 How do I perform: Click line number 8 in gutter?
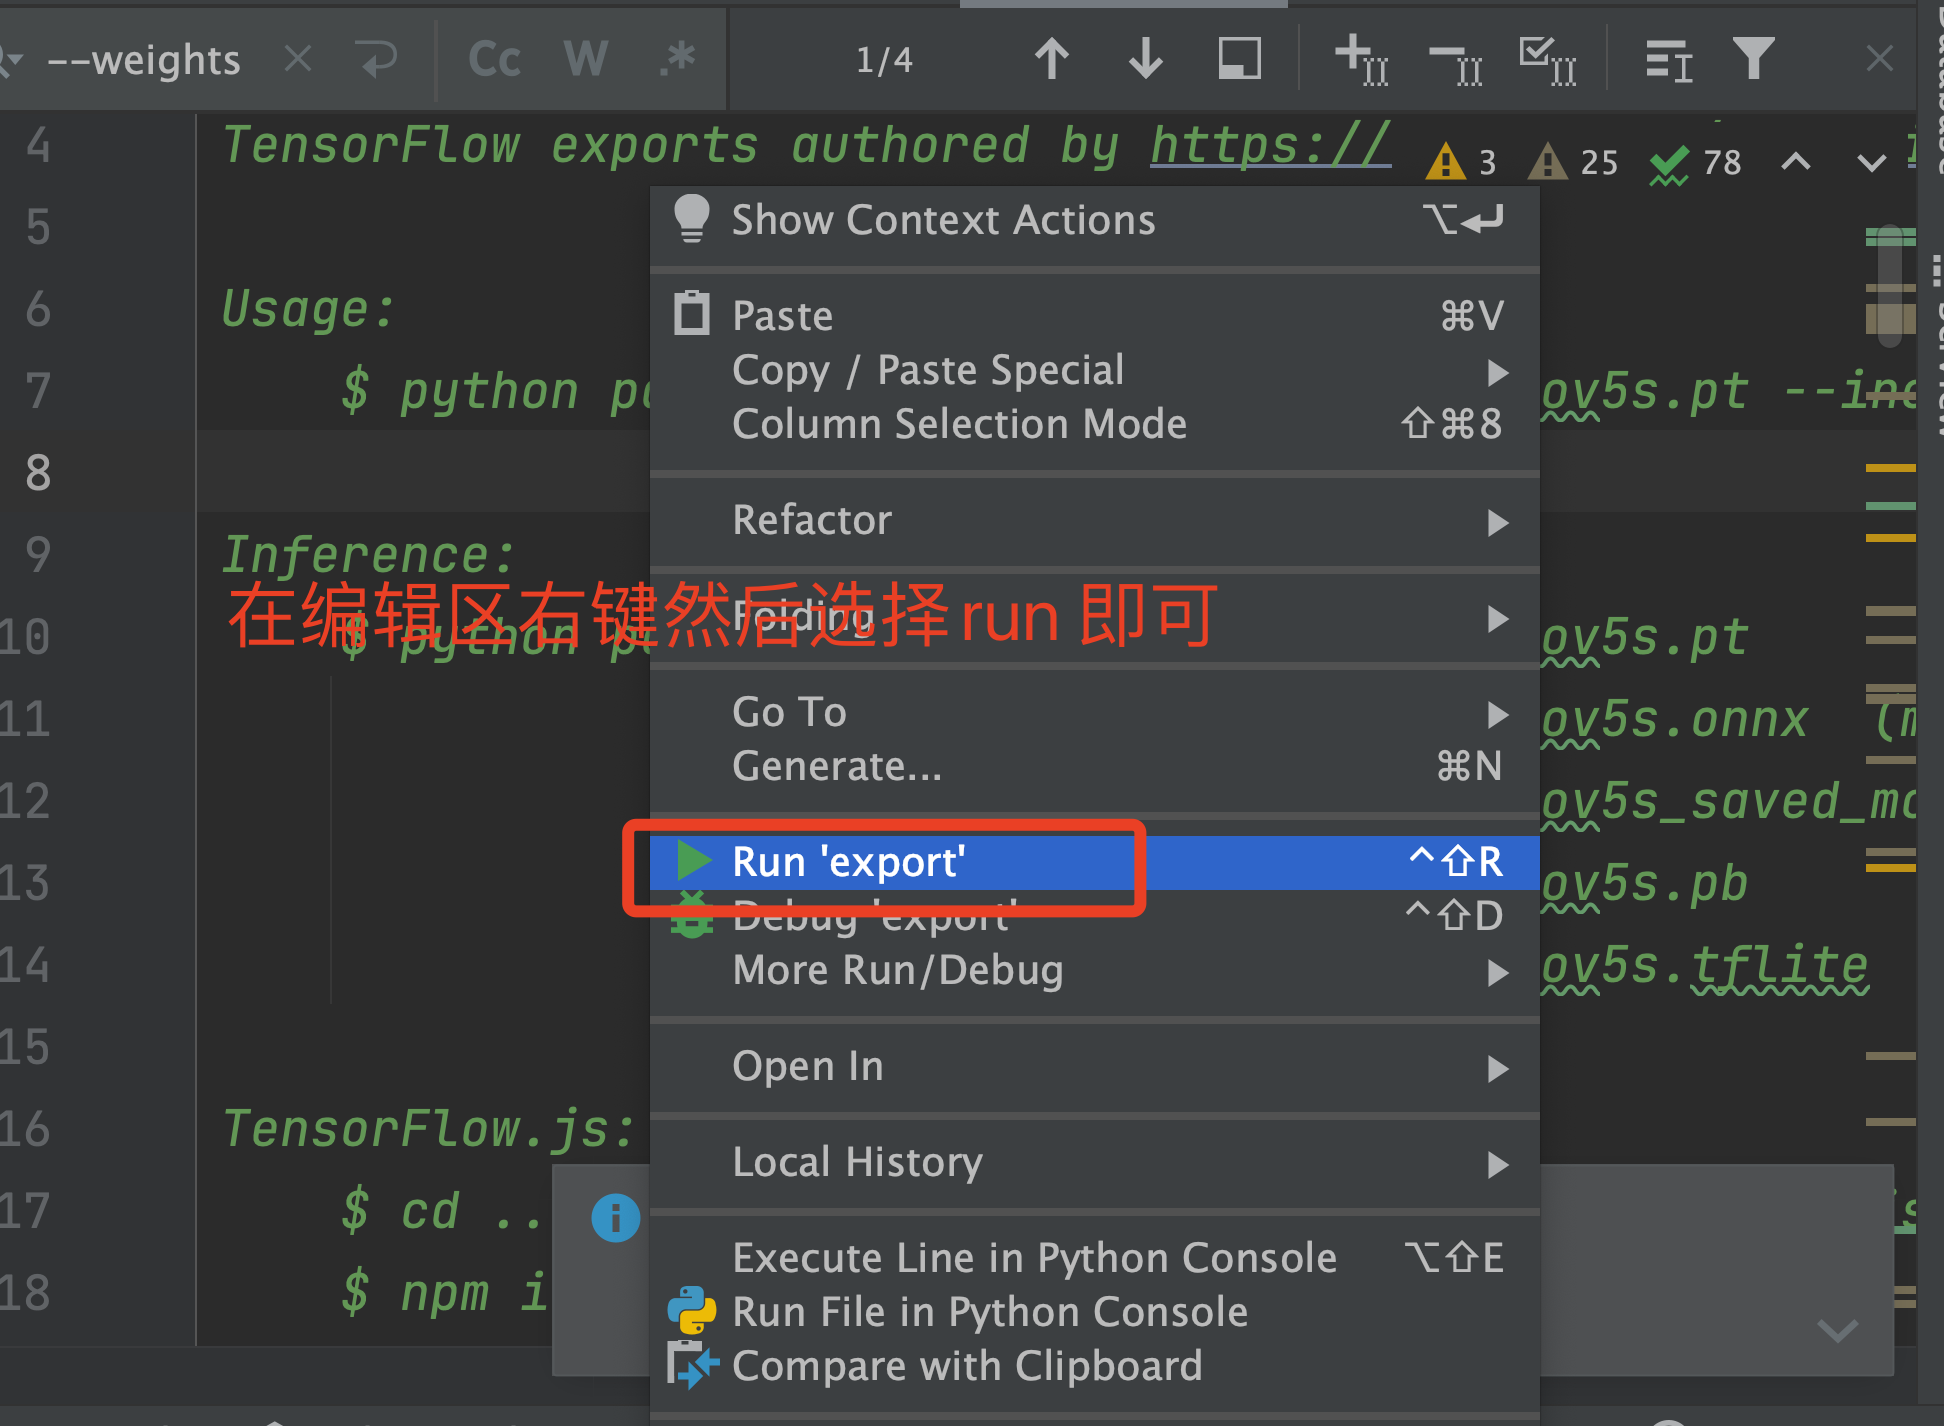pyautogui.click(x=38, y=473)
